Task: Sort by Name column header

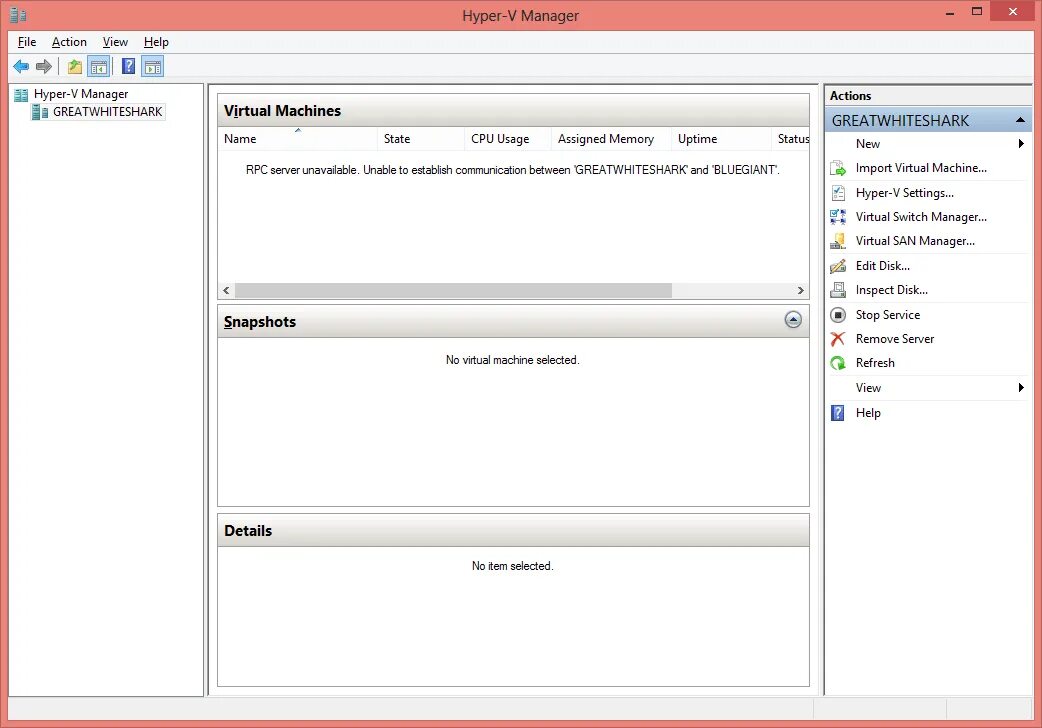Action: click(x=298, y=139)
